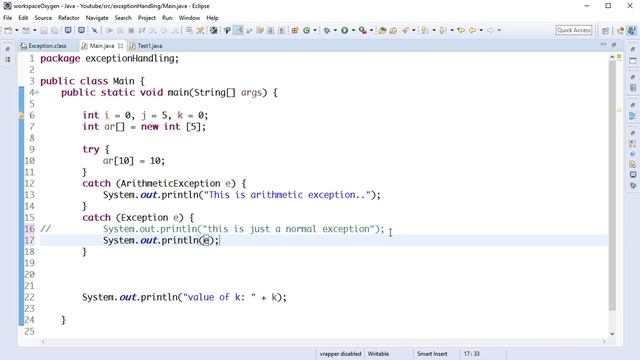The height and width of the screenshot is (360, 640).
Task: Open the File menu
Action: [7, 18]
